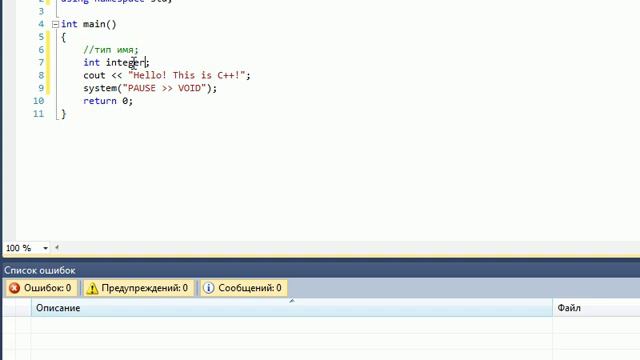Click the red error icon in filter bar
This screenshot has height=360, width=640.
[x=14, y=288]
